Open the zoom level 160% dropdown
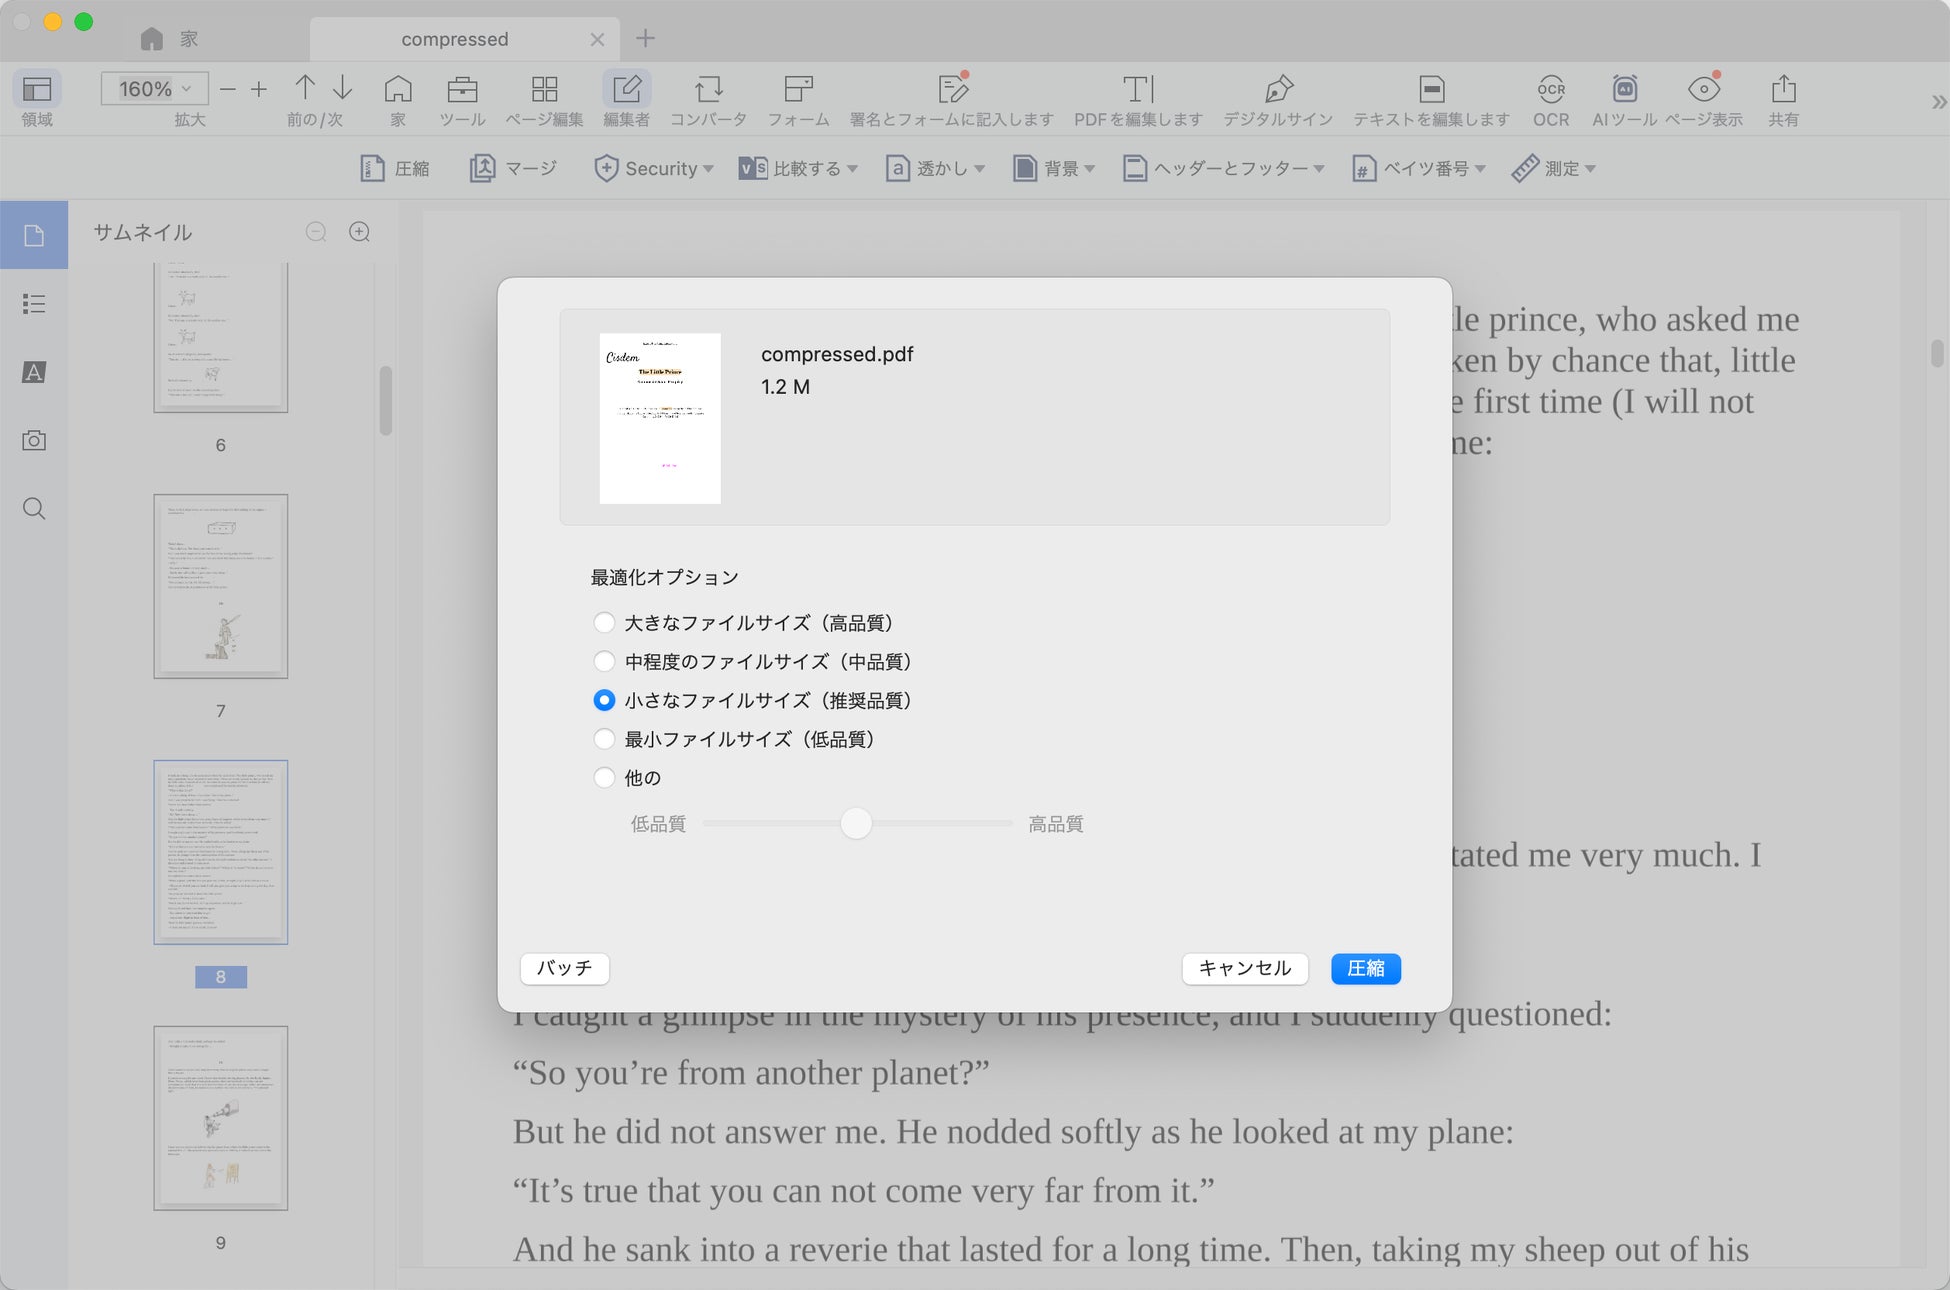The image size is (1950, 1290). (154, 89)
